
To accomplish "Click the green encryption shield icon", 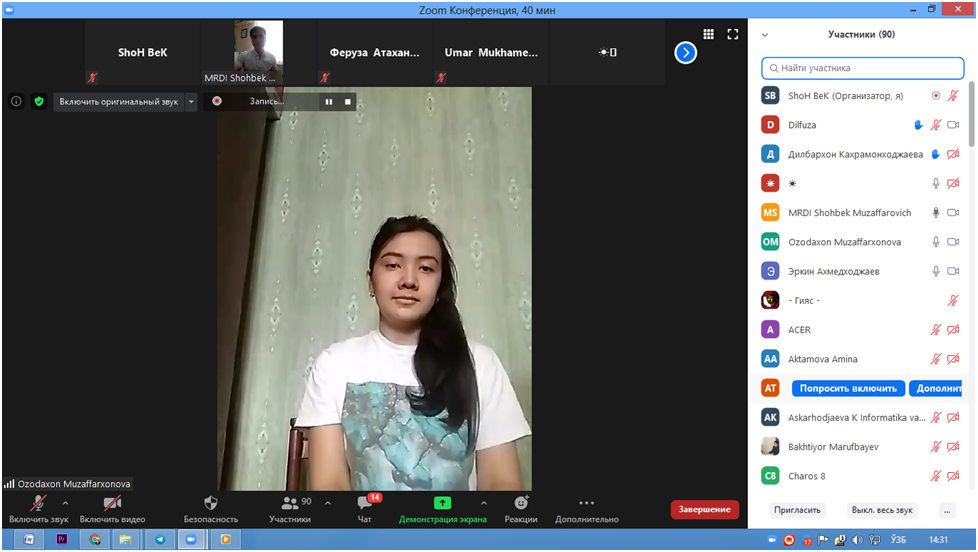I will coord(39,101).
